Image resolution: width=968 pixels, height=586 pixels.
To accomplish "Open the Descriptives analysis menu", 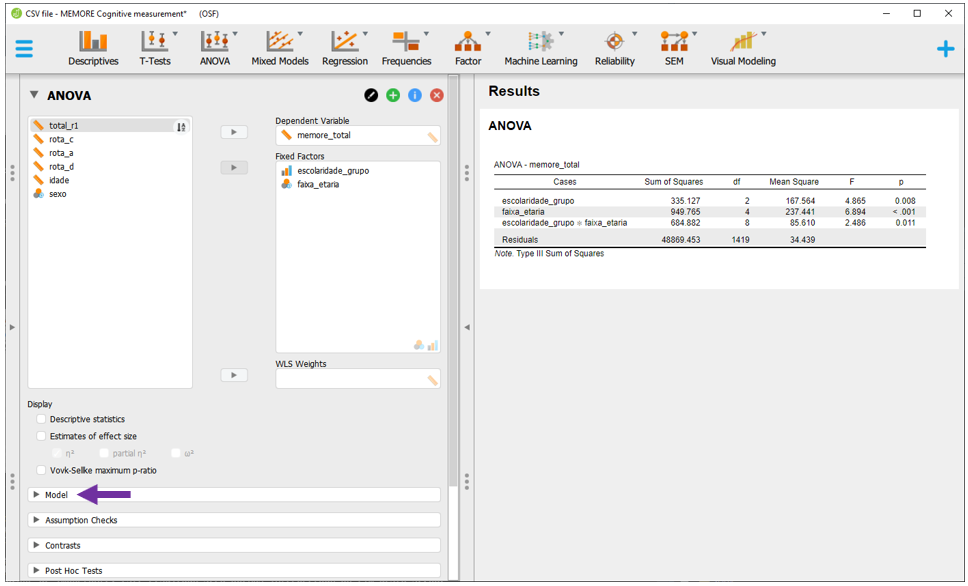I will click(93, 47).
